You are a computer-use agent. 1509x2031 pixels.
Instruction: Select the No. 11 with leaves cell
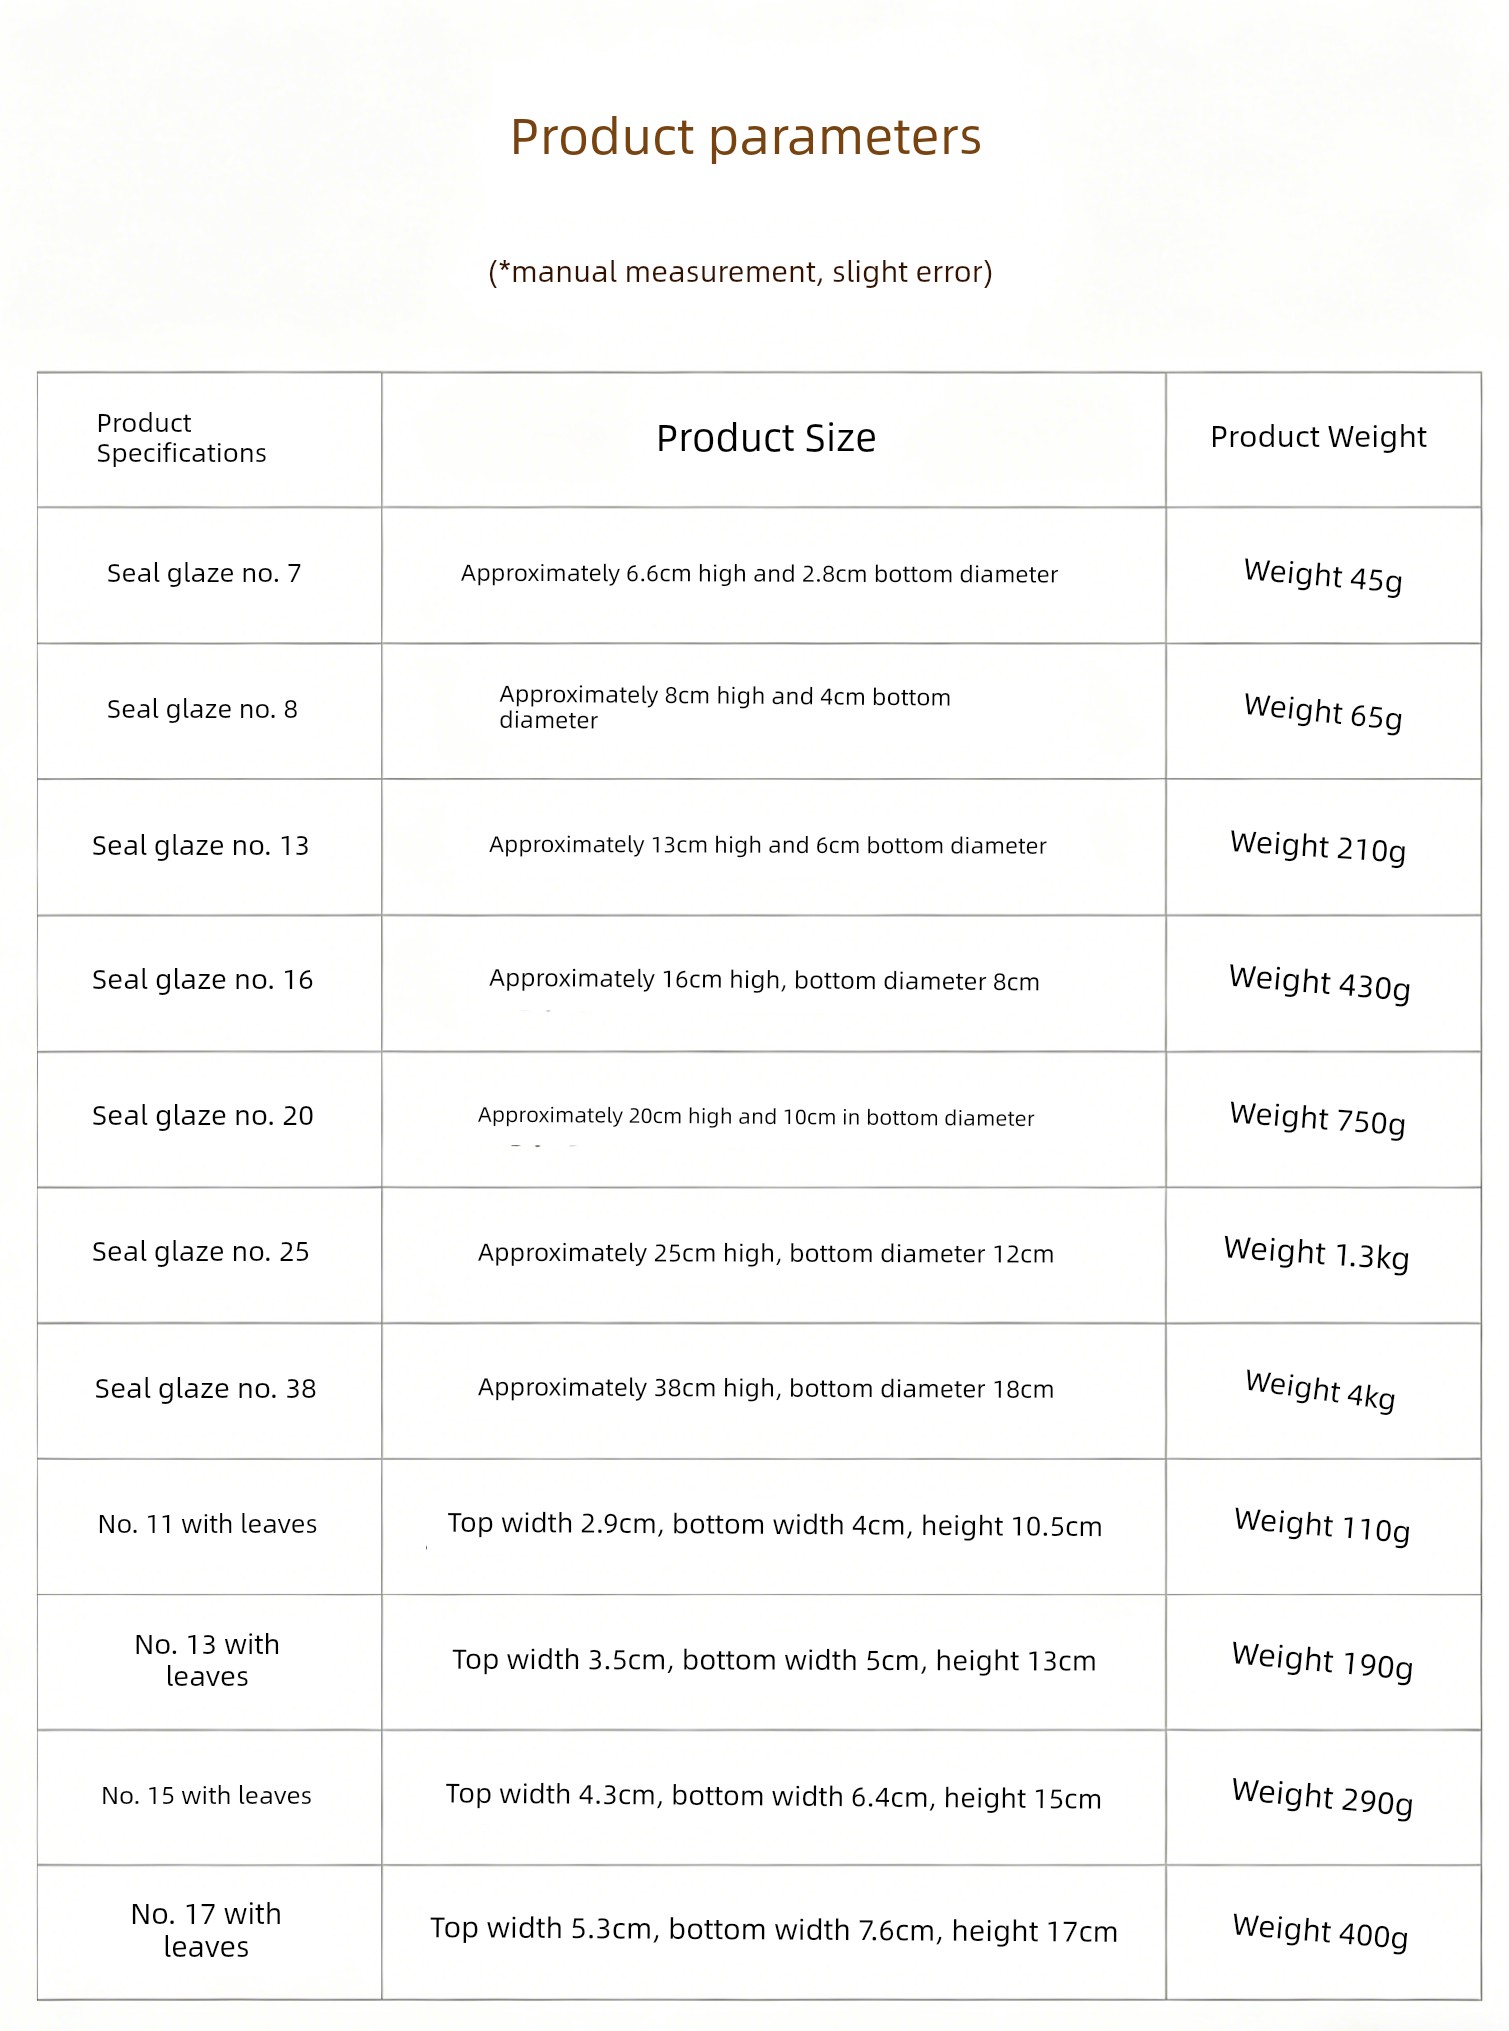(x=207, y=1524)
